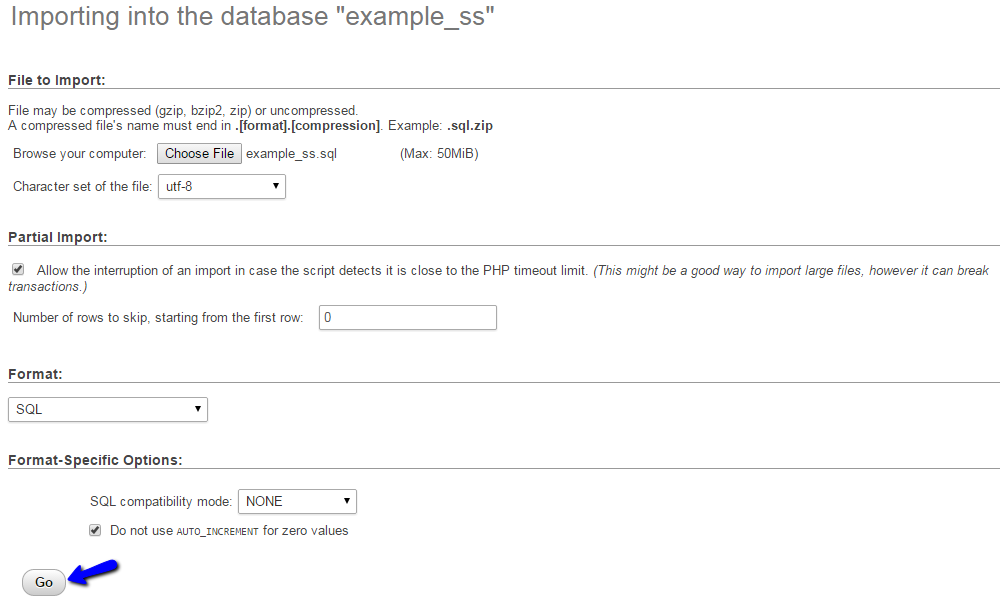
Task: Click Go below Format-Specific Options
Action: pyautogui.click(x=44, y=582)
